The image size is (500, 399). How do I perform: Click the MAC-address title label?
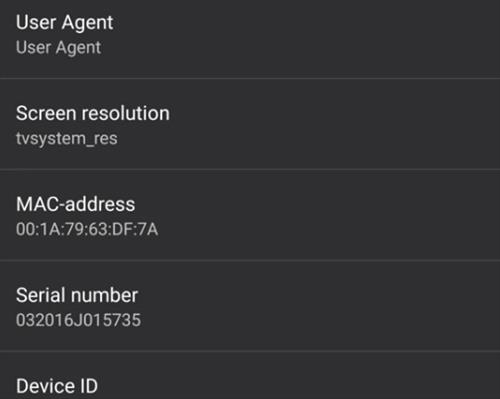pyautogui.click(x=76, y=204)
